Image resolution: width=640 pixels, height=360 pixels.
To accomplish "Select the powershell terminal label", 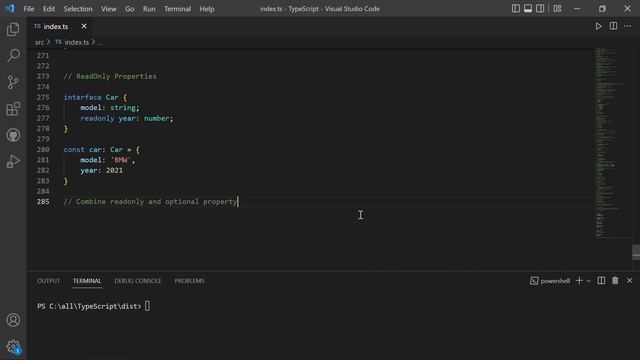I will coord(550,281).
